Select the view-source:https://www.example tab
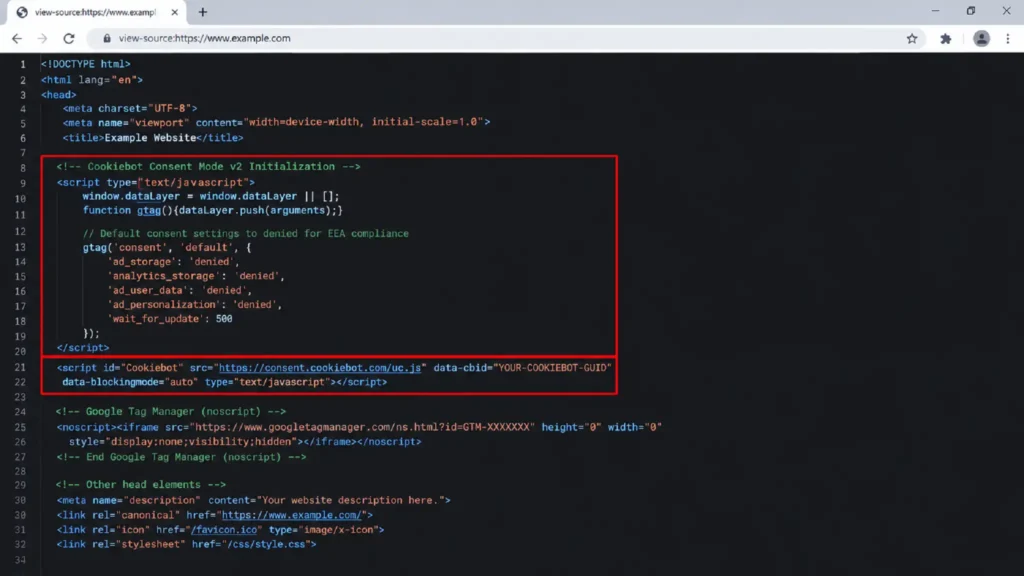The width and height of the screenshot is (1024, 576). (95, 12)
